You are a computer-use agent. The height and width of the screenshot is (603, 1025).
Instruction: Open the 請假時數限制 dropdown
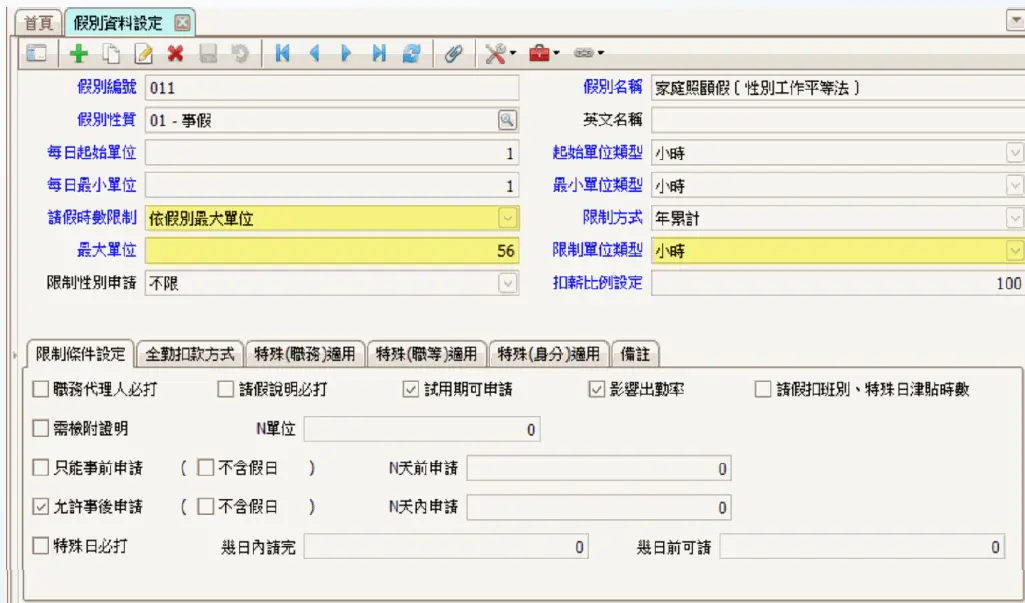[507, 218]
